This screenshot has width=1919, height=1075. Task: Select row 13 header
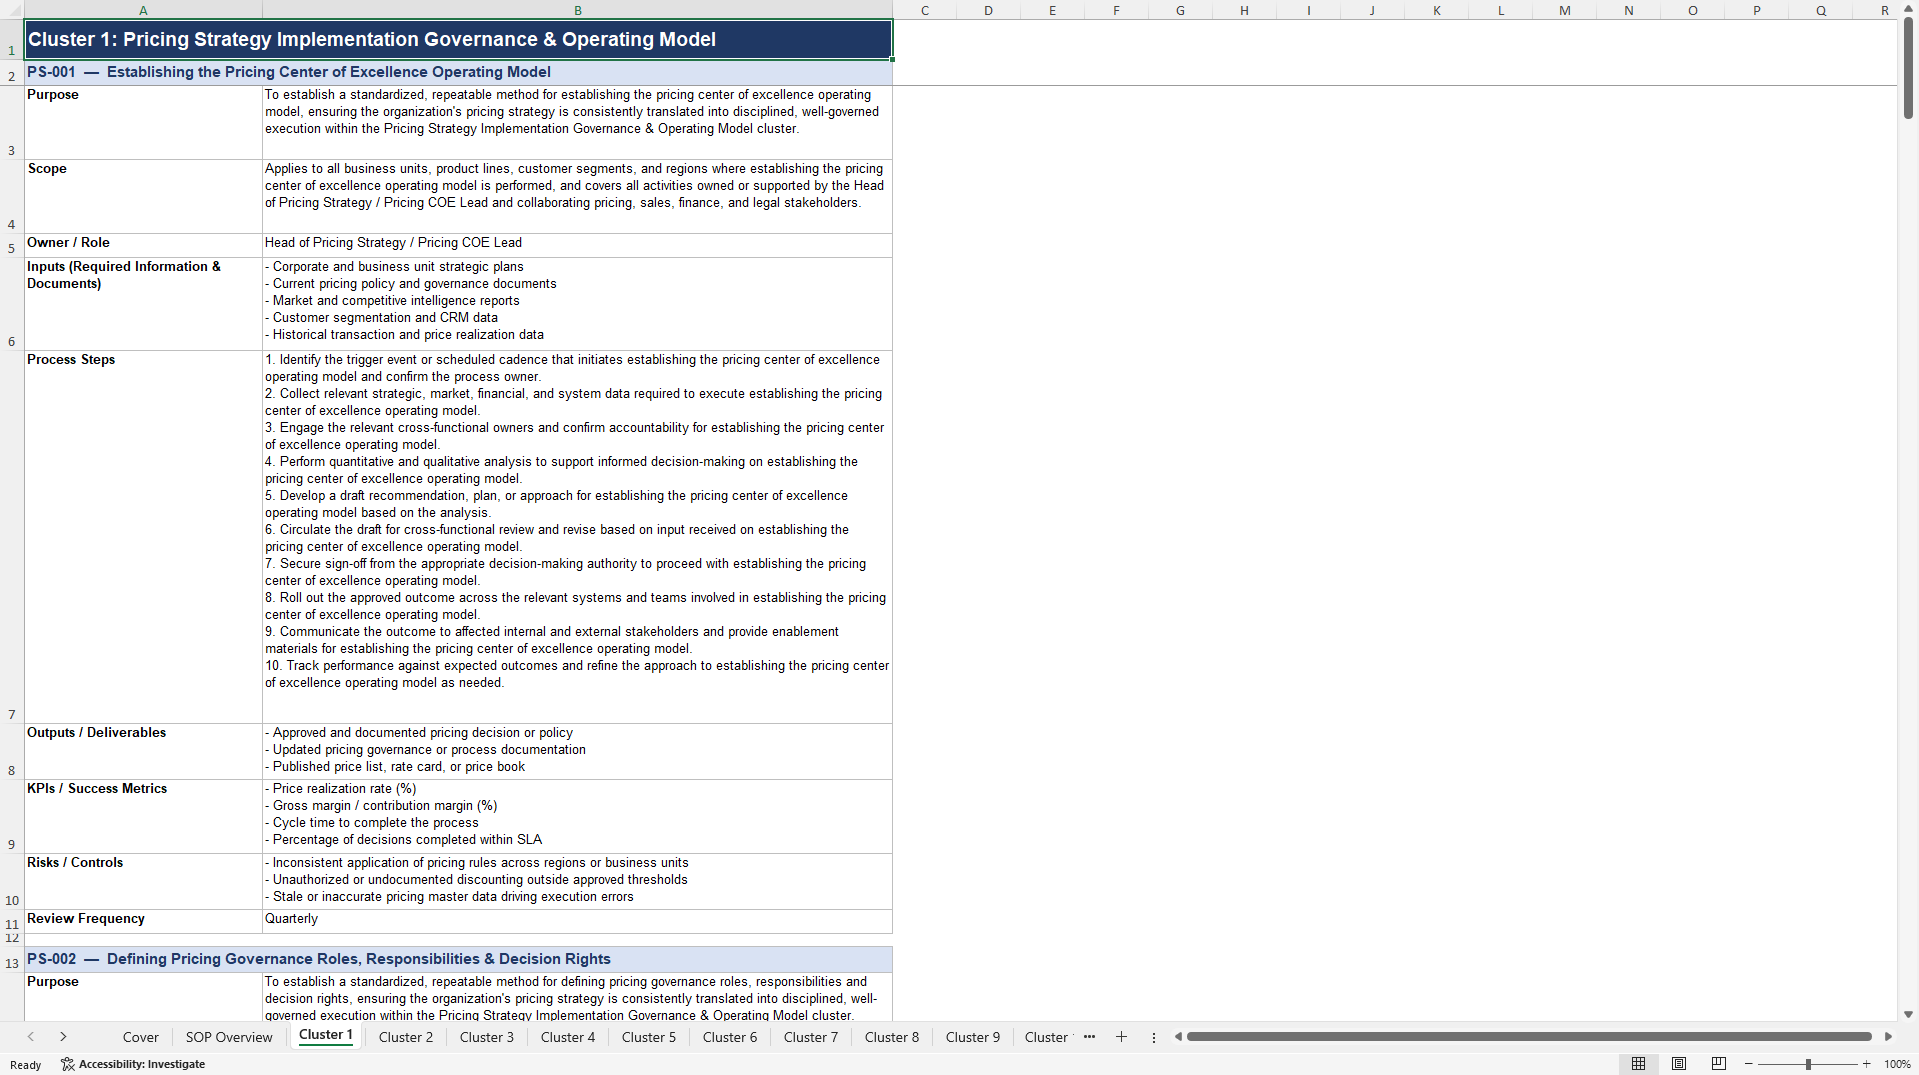pos(12,959)
